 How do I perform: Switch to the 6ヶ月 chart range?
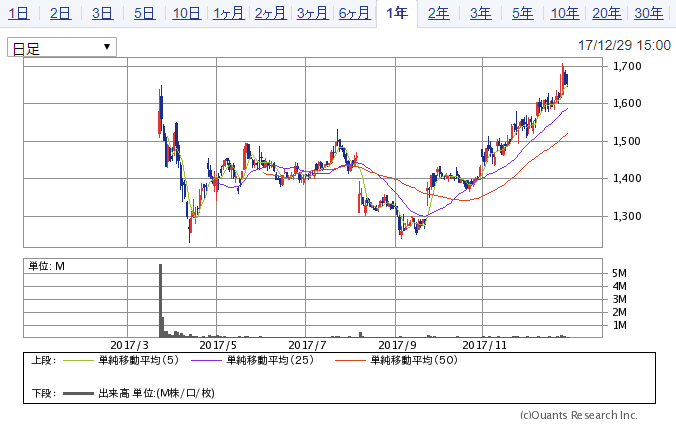click(x=354, y=13)
